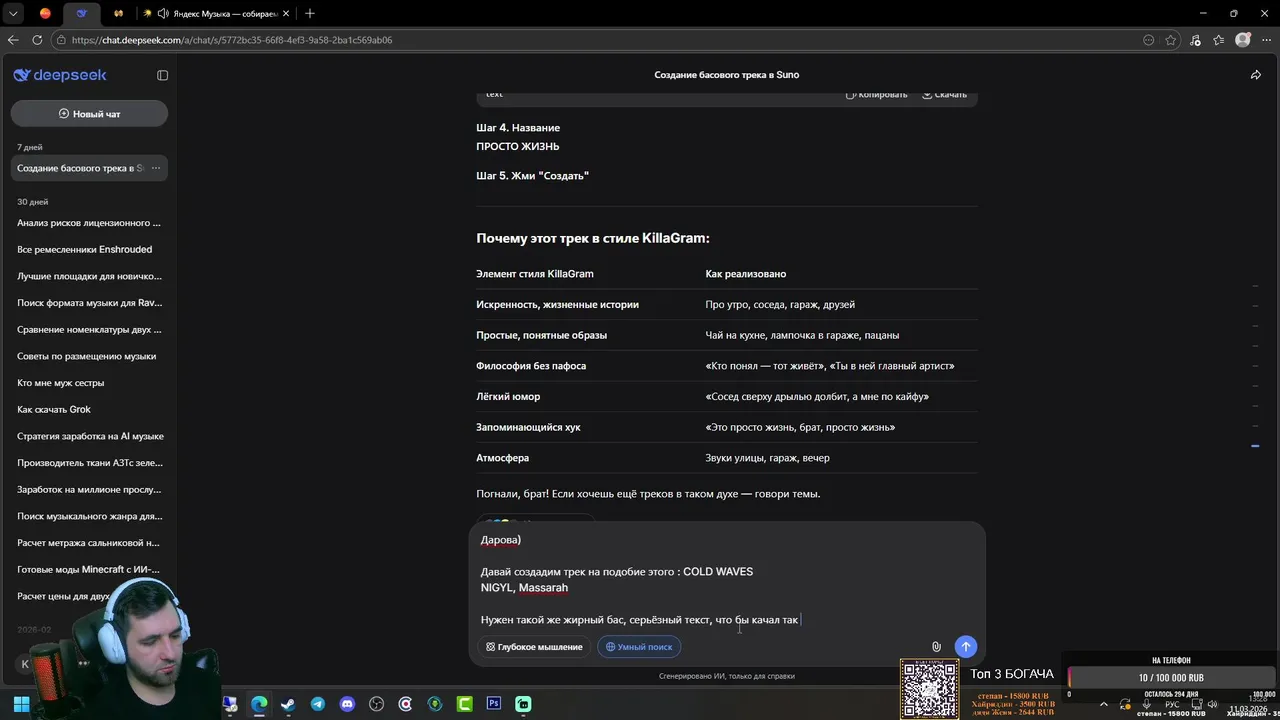Open the favorites list icon
The height and width of the screenshot is (720, 1280).
[x=1219, y=40]
